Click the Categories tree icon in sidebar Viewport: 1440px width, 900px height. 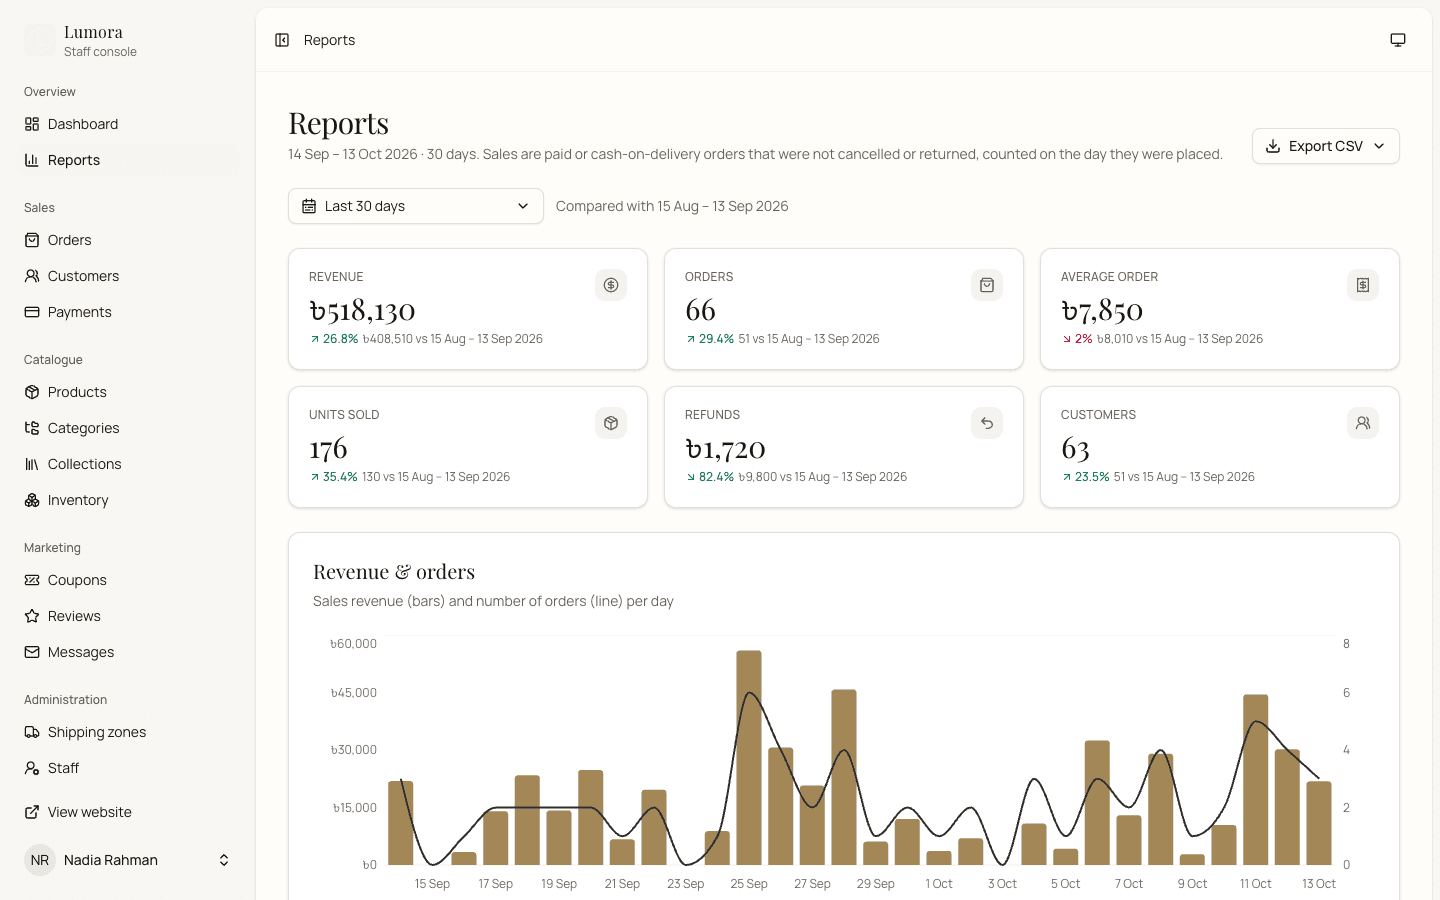click(32, 428)
